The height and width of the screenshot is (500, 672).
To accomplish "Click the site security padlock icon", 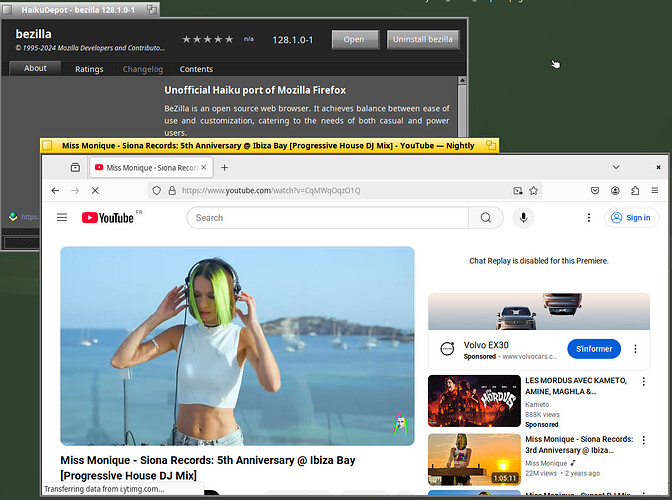I will point(172,191).
